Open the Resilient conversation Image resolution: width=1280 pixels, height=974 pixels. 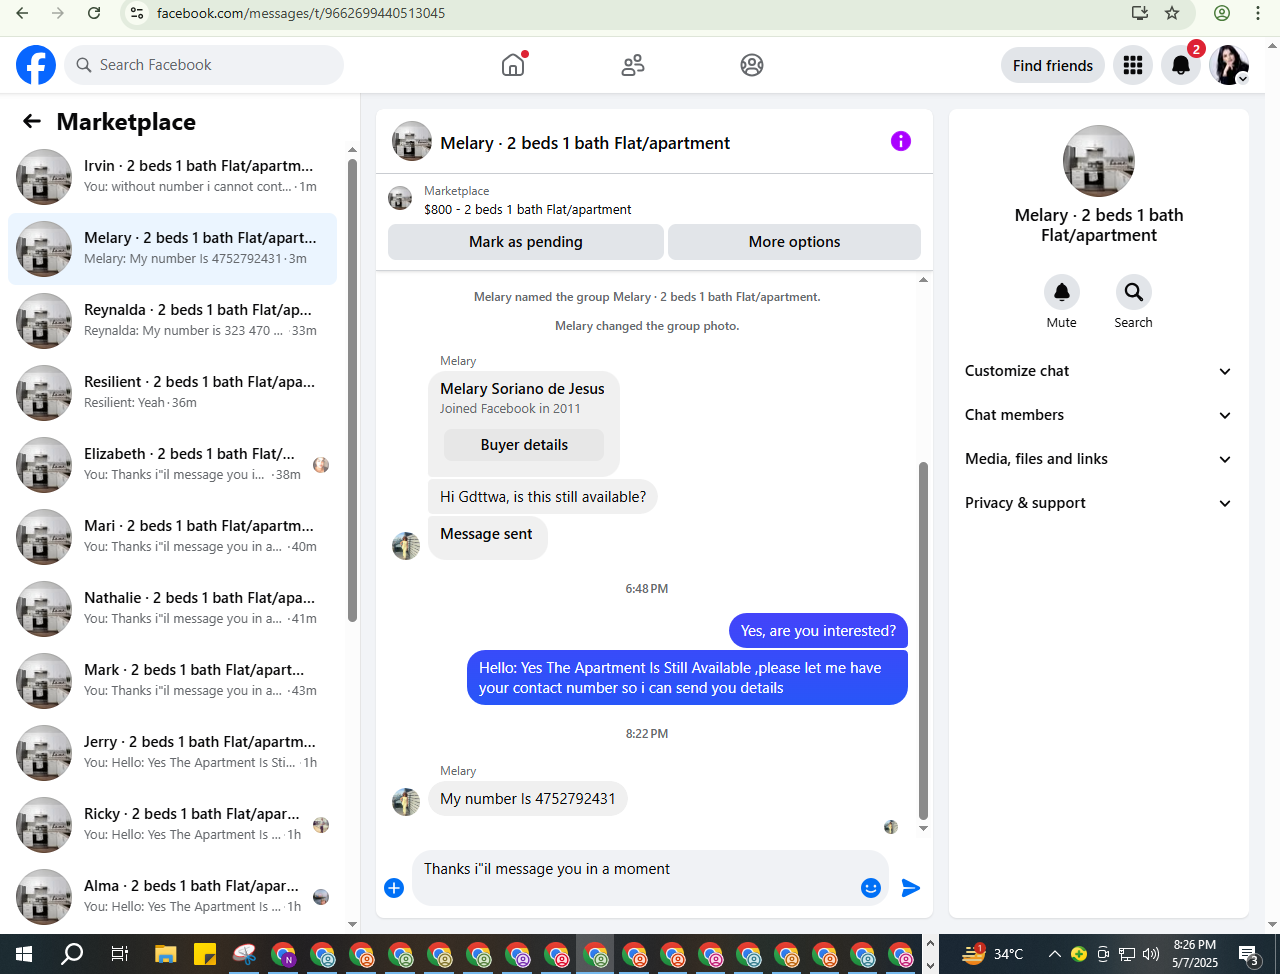click(173, 393)
